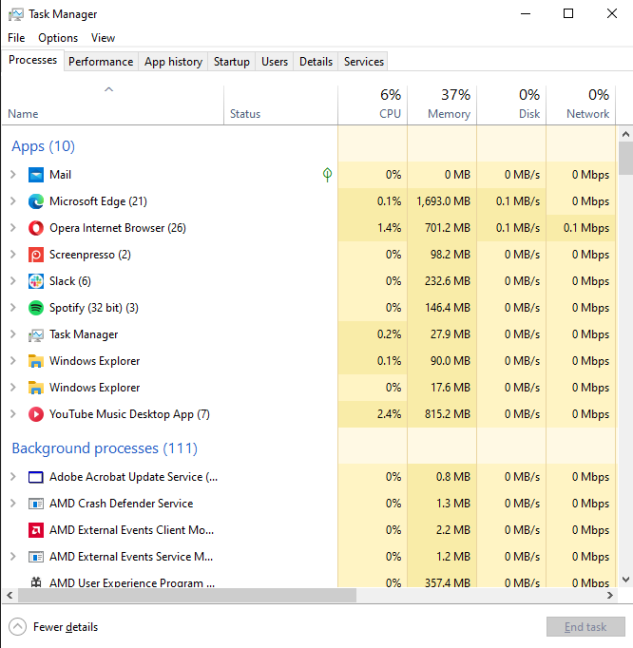633x648 pixels.
Task: Click the 815.2 MB memory value
Action: tap(447, 415)
